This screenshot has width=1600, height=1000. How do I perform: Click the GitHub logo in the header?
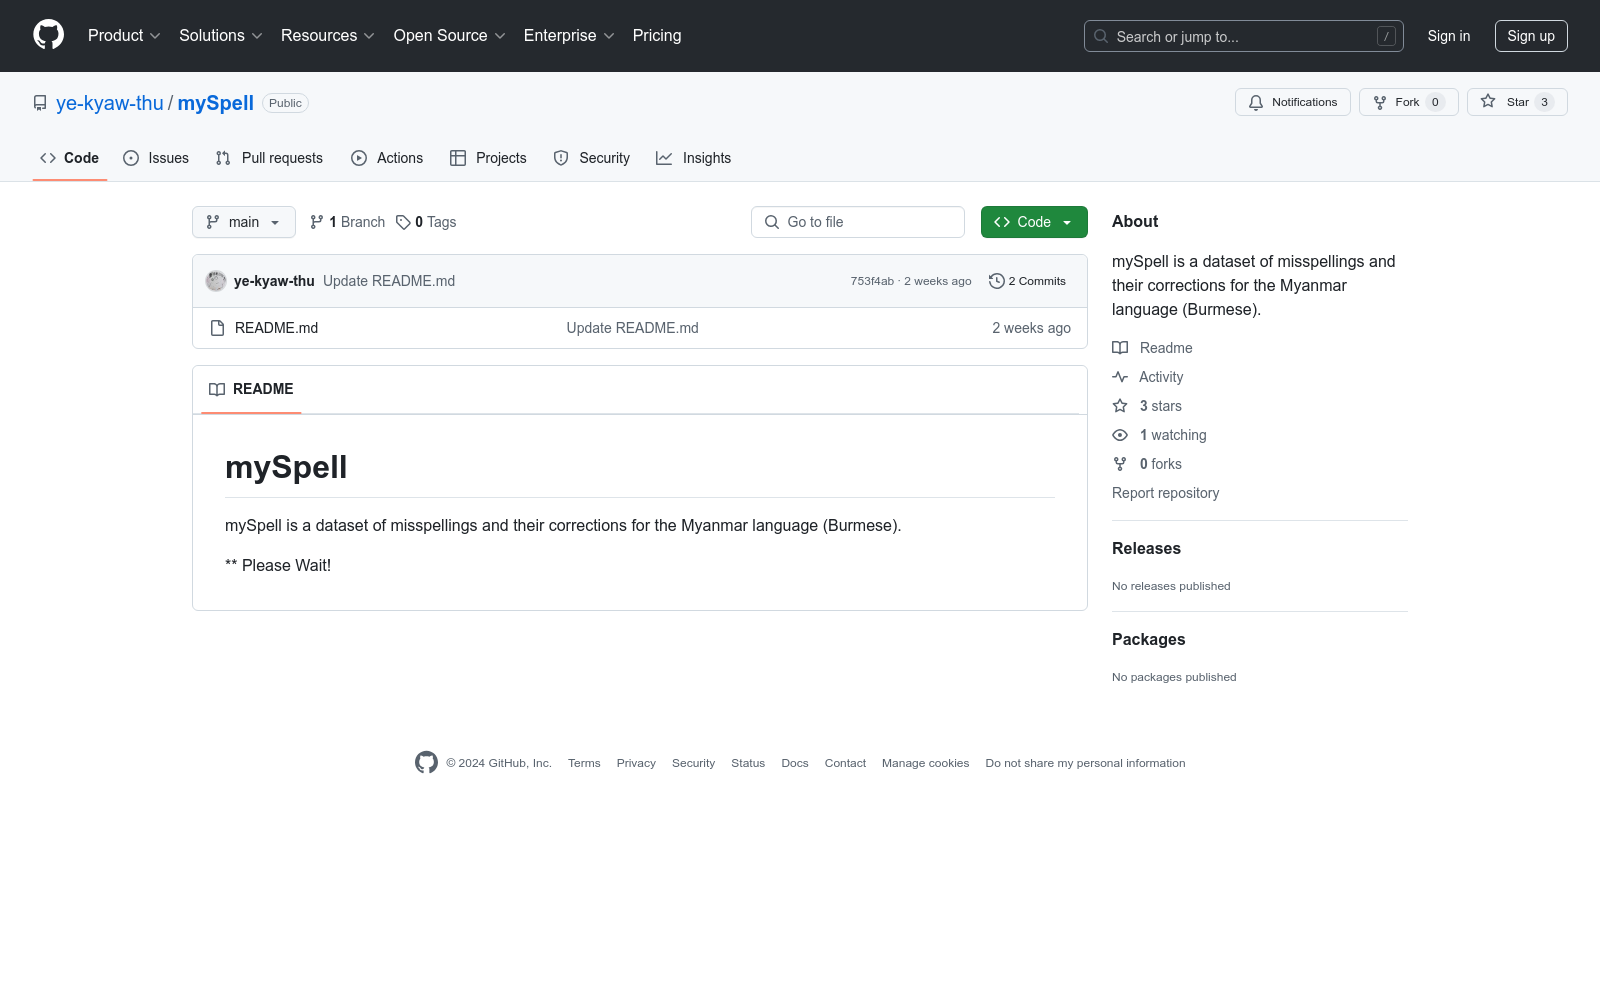tap(48, 35)
